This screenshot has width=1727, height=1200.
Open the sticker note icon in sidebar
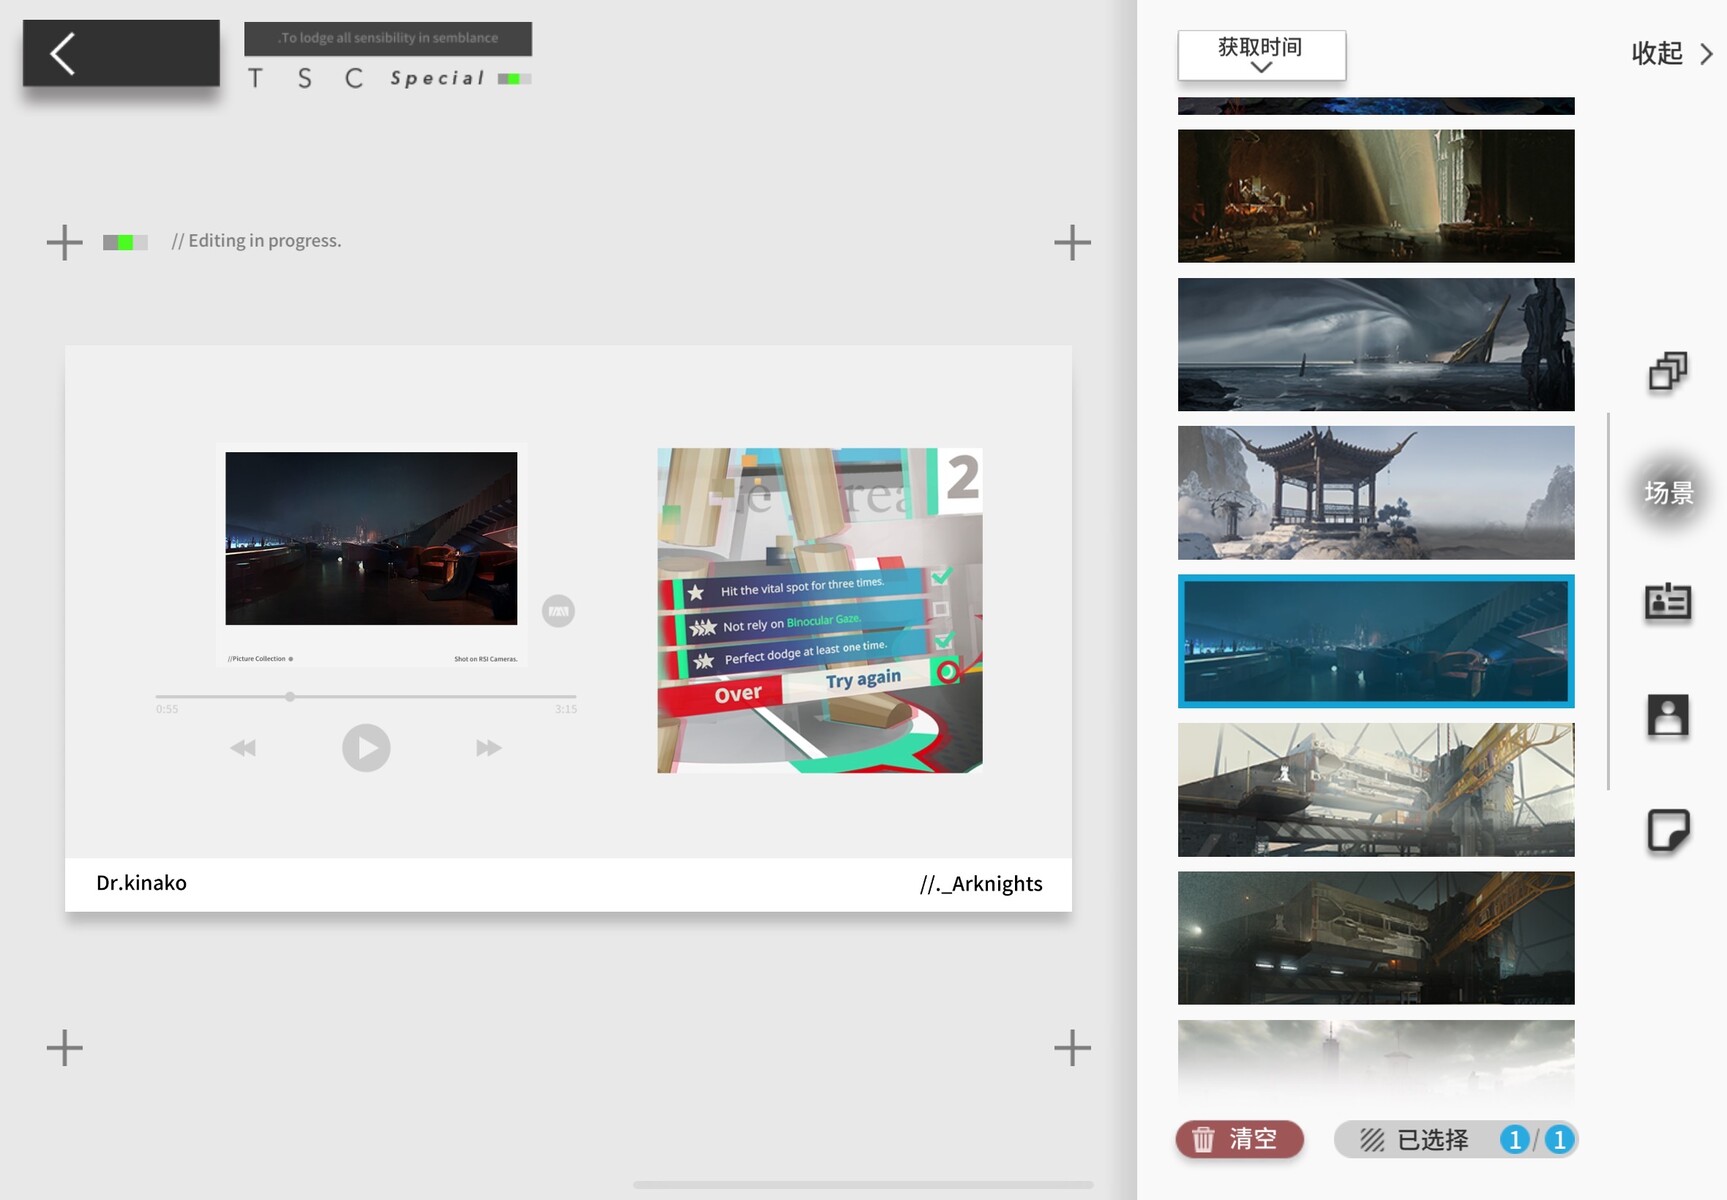[1667, 830]
